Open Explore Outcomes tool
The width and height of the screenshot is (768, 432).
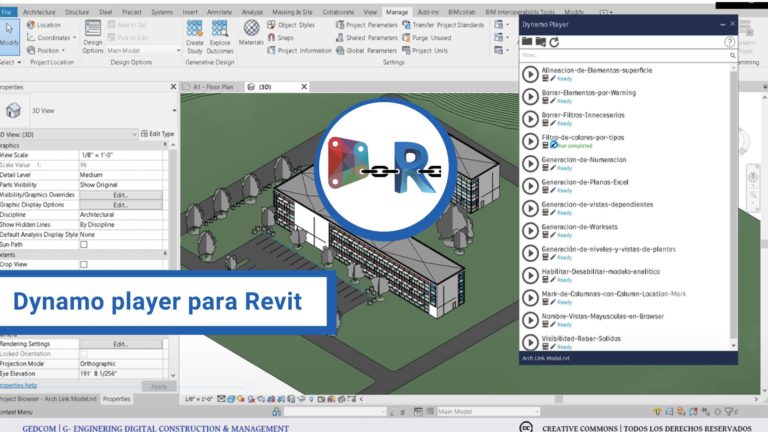click(x=220, y=37)
